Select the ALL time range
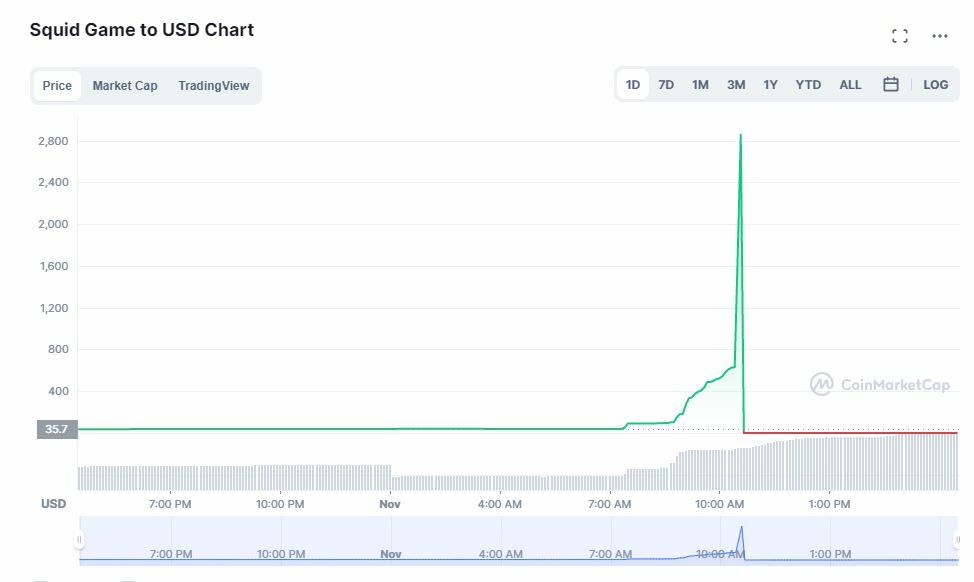This screenshot has width=974, height=582. pos(850,85)
